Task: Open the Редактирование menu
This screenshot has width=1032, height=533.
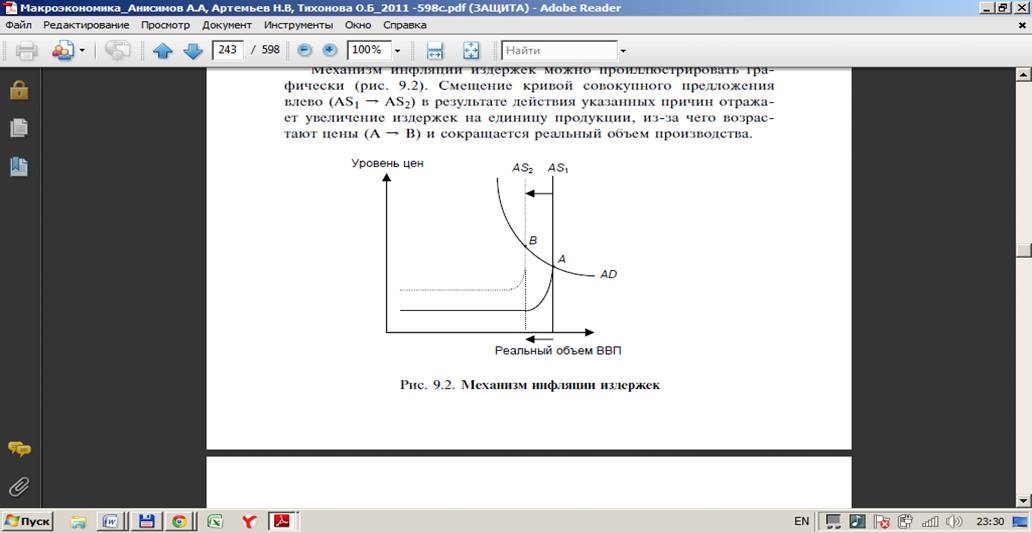Action: [x=86, y=25]
